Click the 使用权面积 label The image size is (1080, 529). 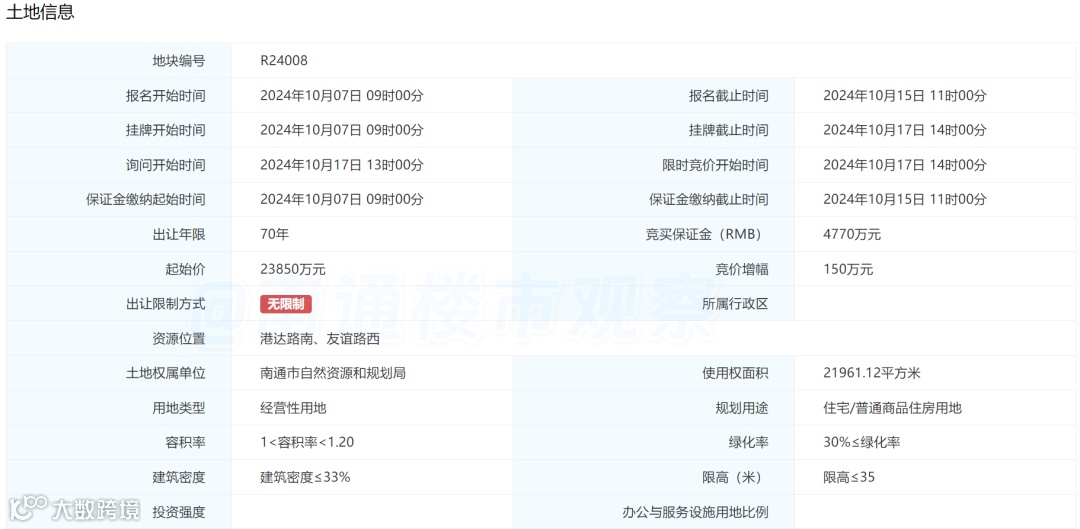[x=735, y=373]
